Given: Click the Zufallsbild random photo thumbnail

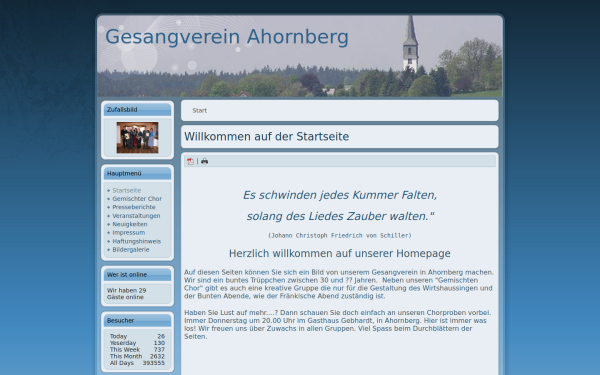Looking at the screenshot, I should tap(137, 138).
